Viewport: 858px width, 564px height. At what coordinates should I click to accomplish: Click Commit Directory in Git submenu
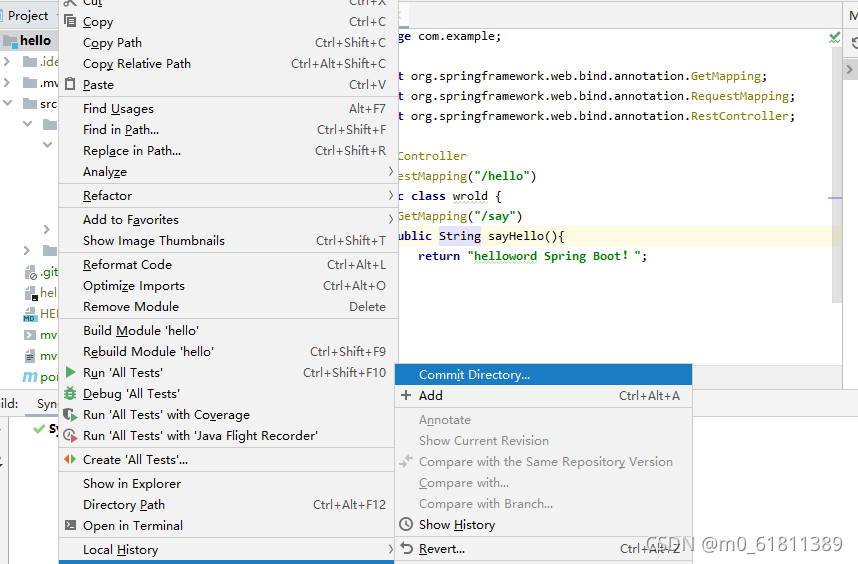tap(543, 375)
